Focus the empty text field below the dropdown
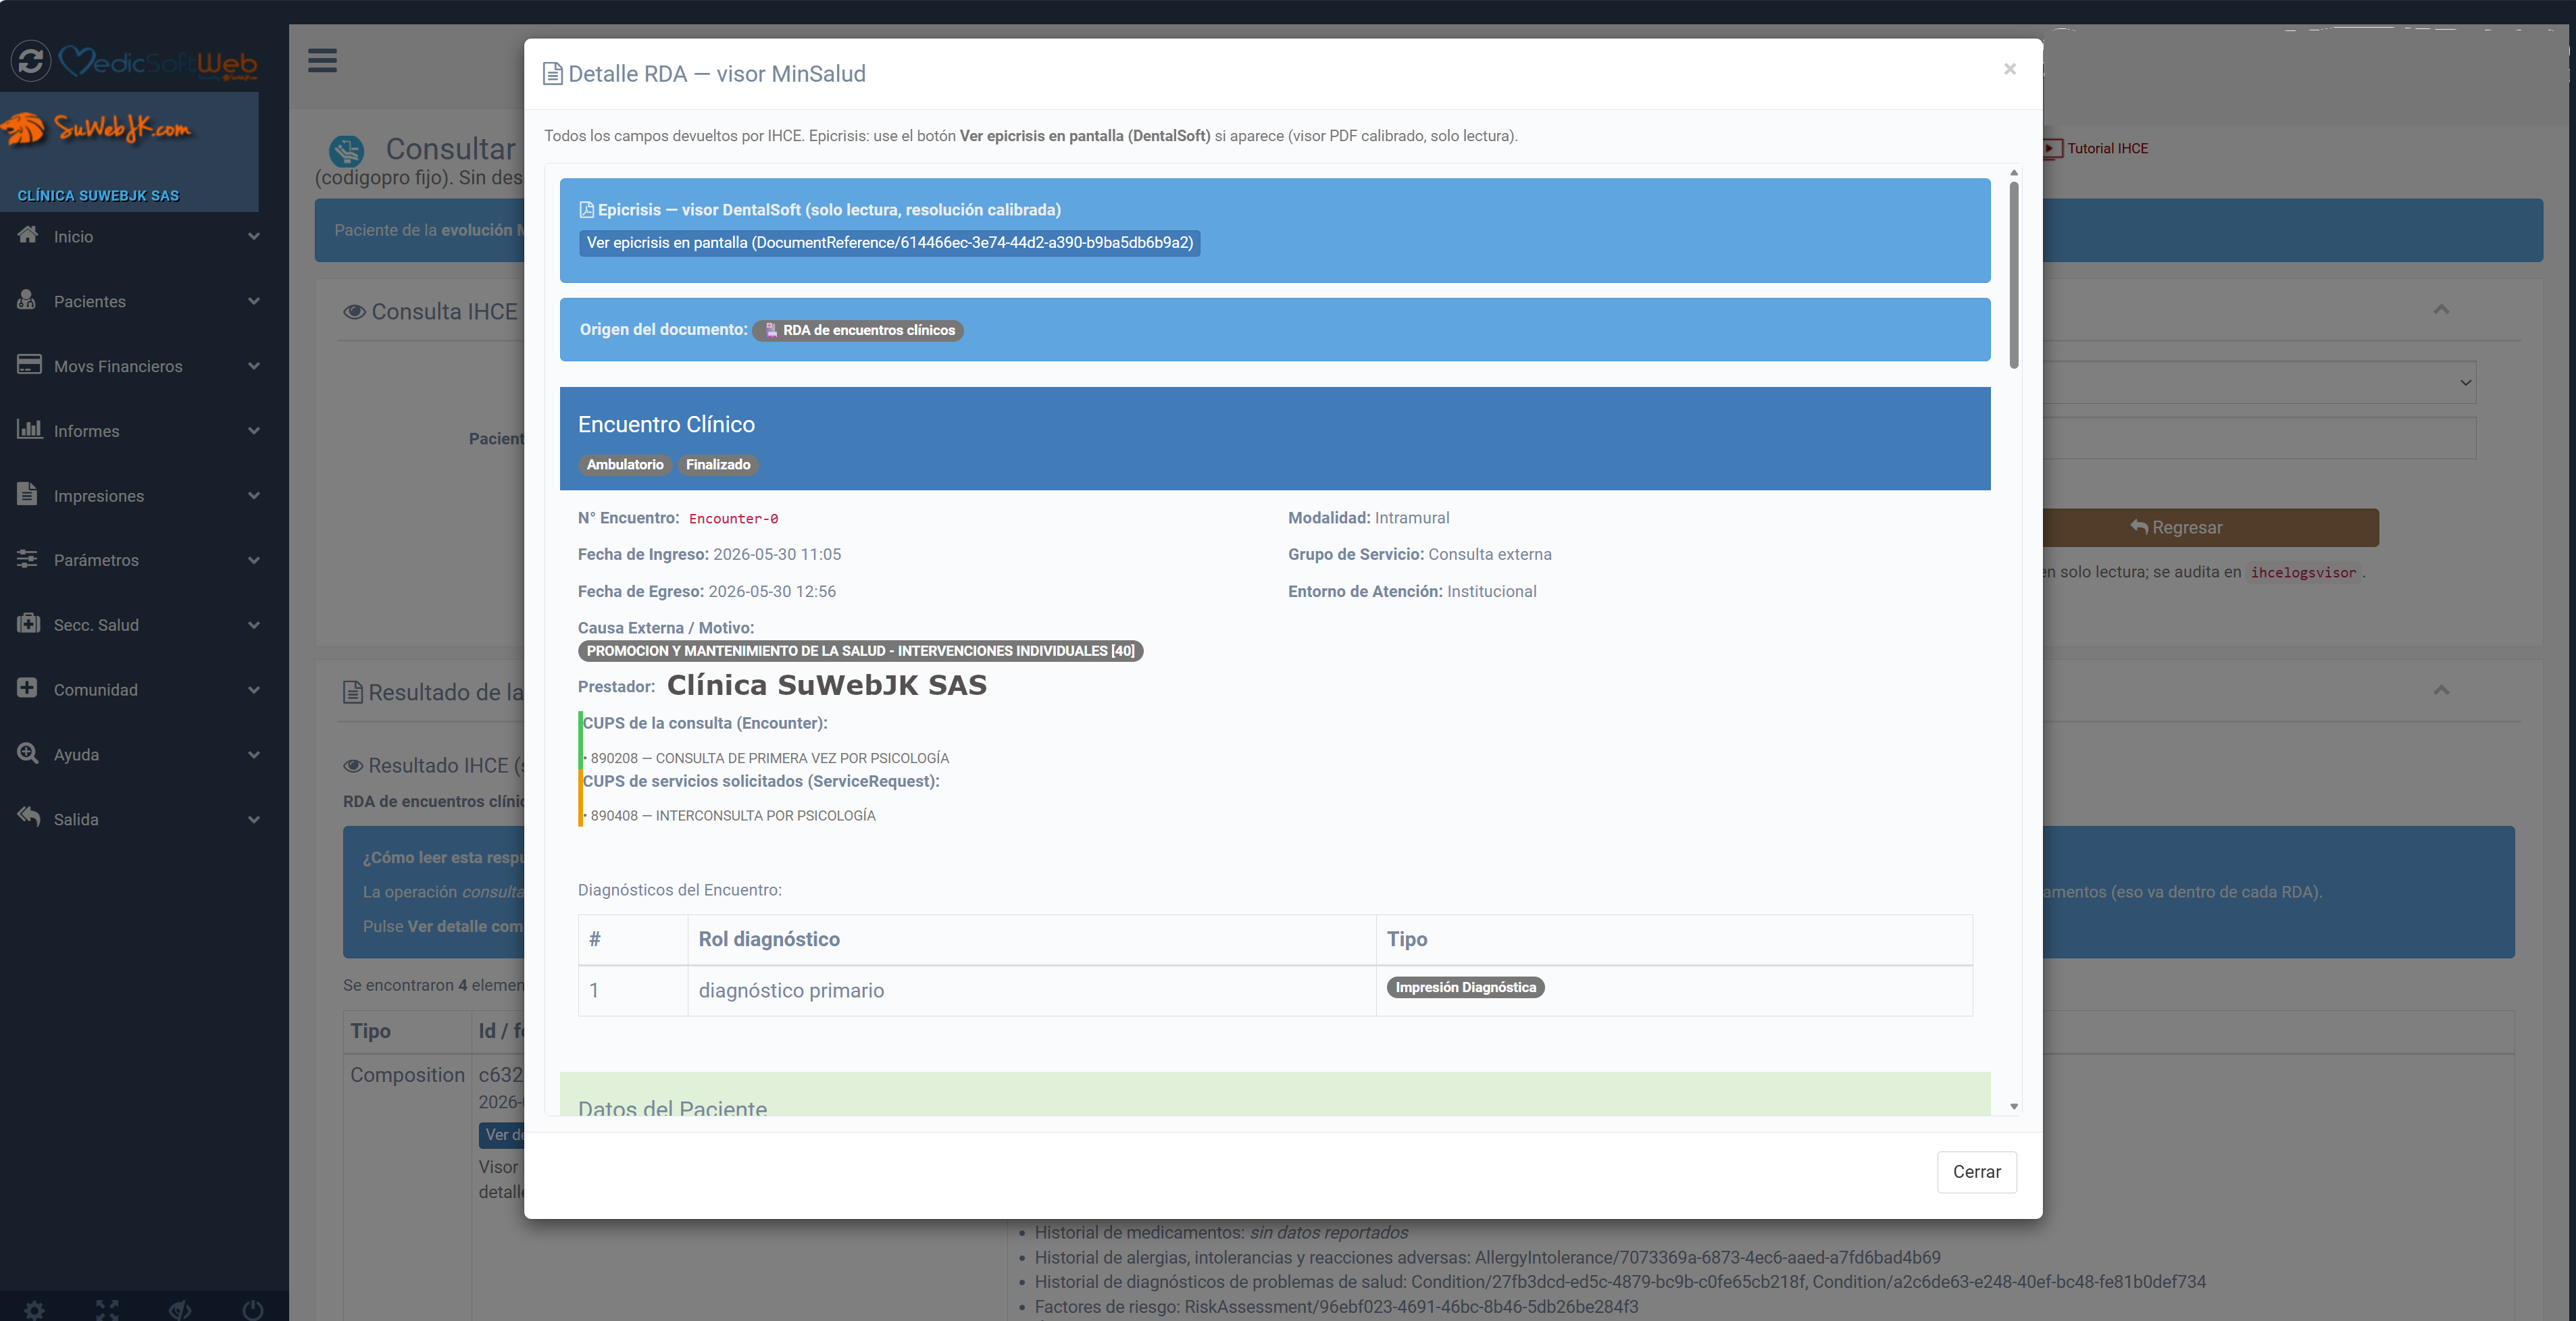Viewport: 2576px width, 1321px height. coord(2260,438)
